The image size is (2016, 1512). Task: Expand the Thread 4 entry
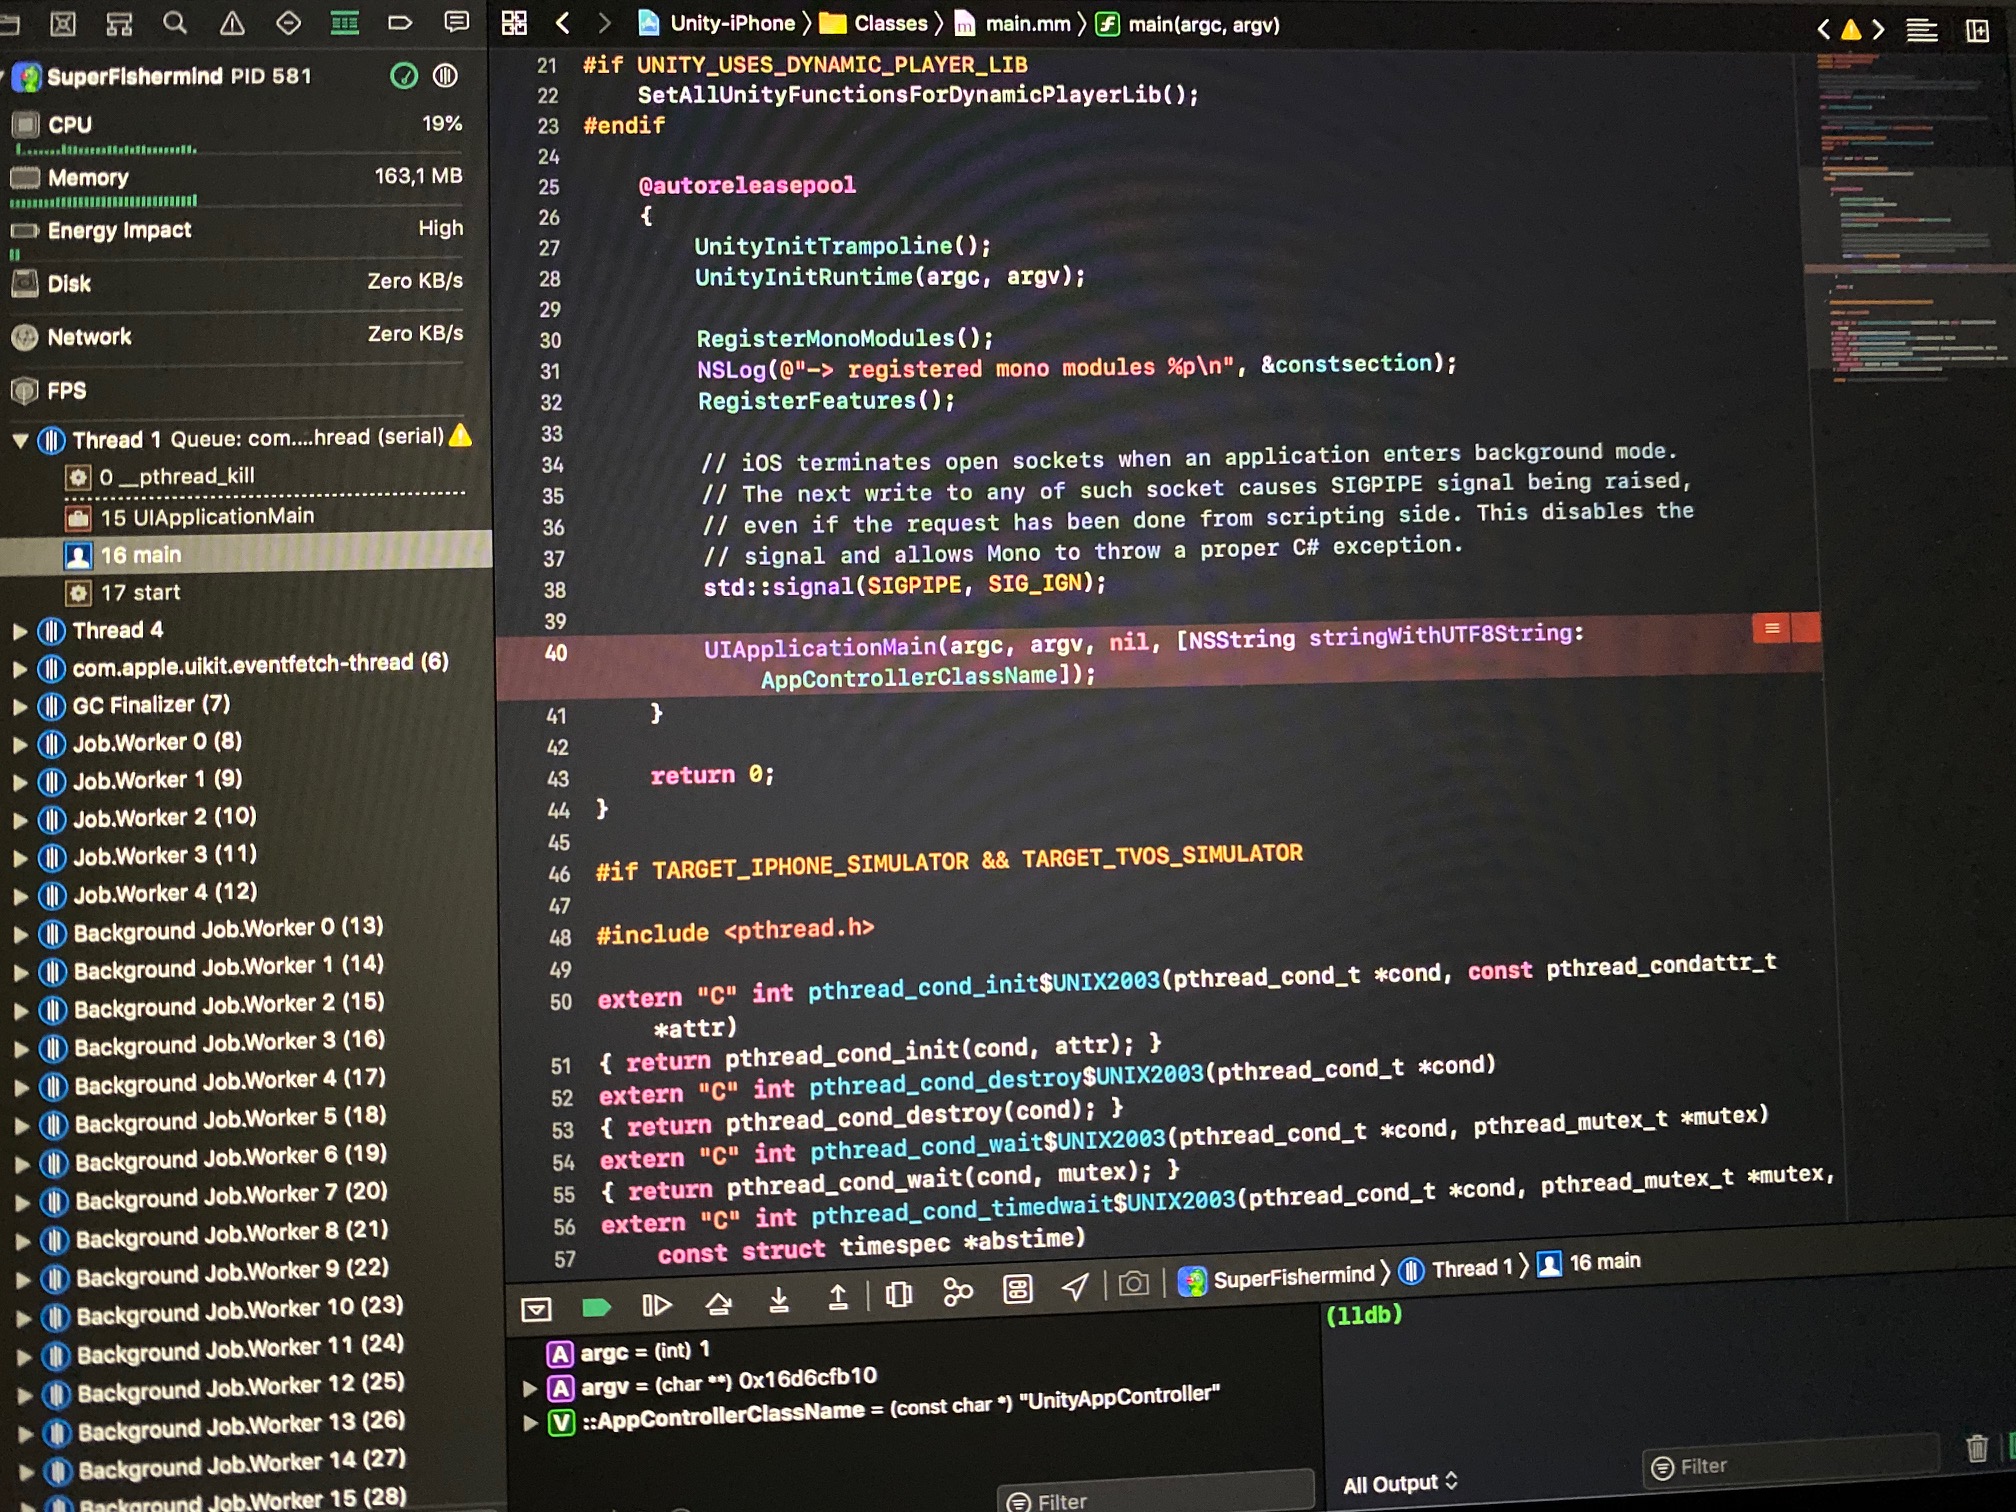tap(22, 630)
